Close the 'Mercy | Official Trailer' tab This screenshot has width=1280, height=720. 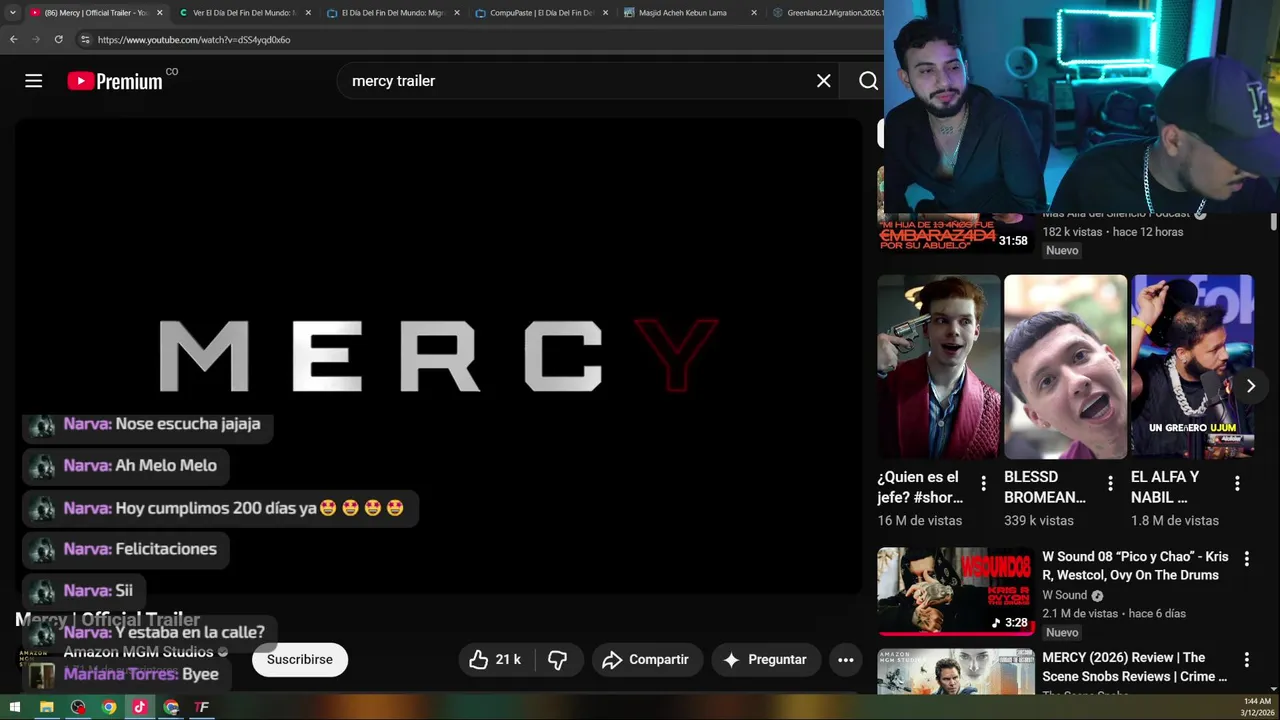pos(159,13)
